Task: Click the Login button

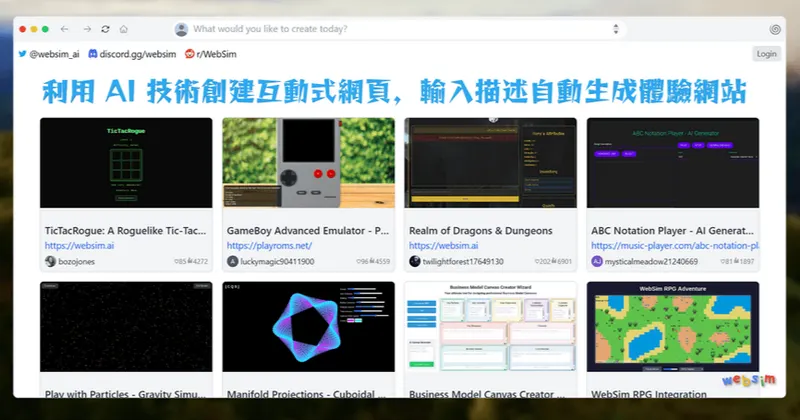Action: coord(766,54)
